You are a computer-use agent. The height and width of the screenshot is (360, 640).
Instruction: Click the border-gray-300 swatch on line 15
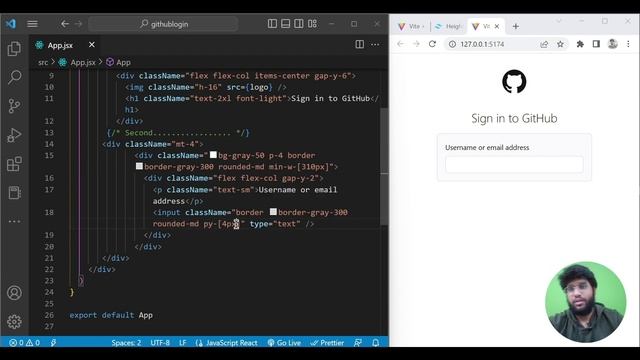139,166
